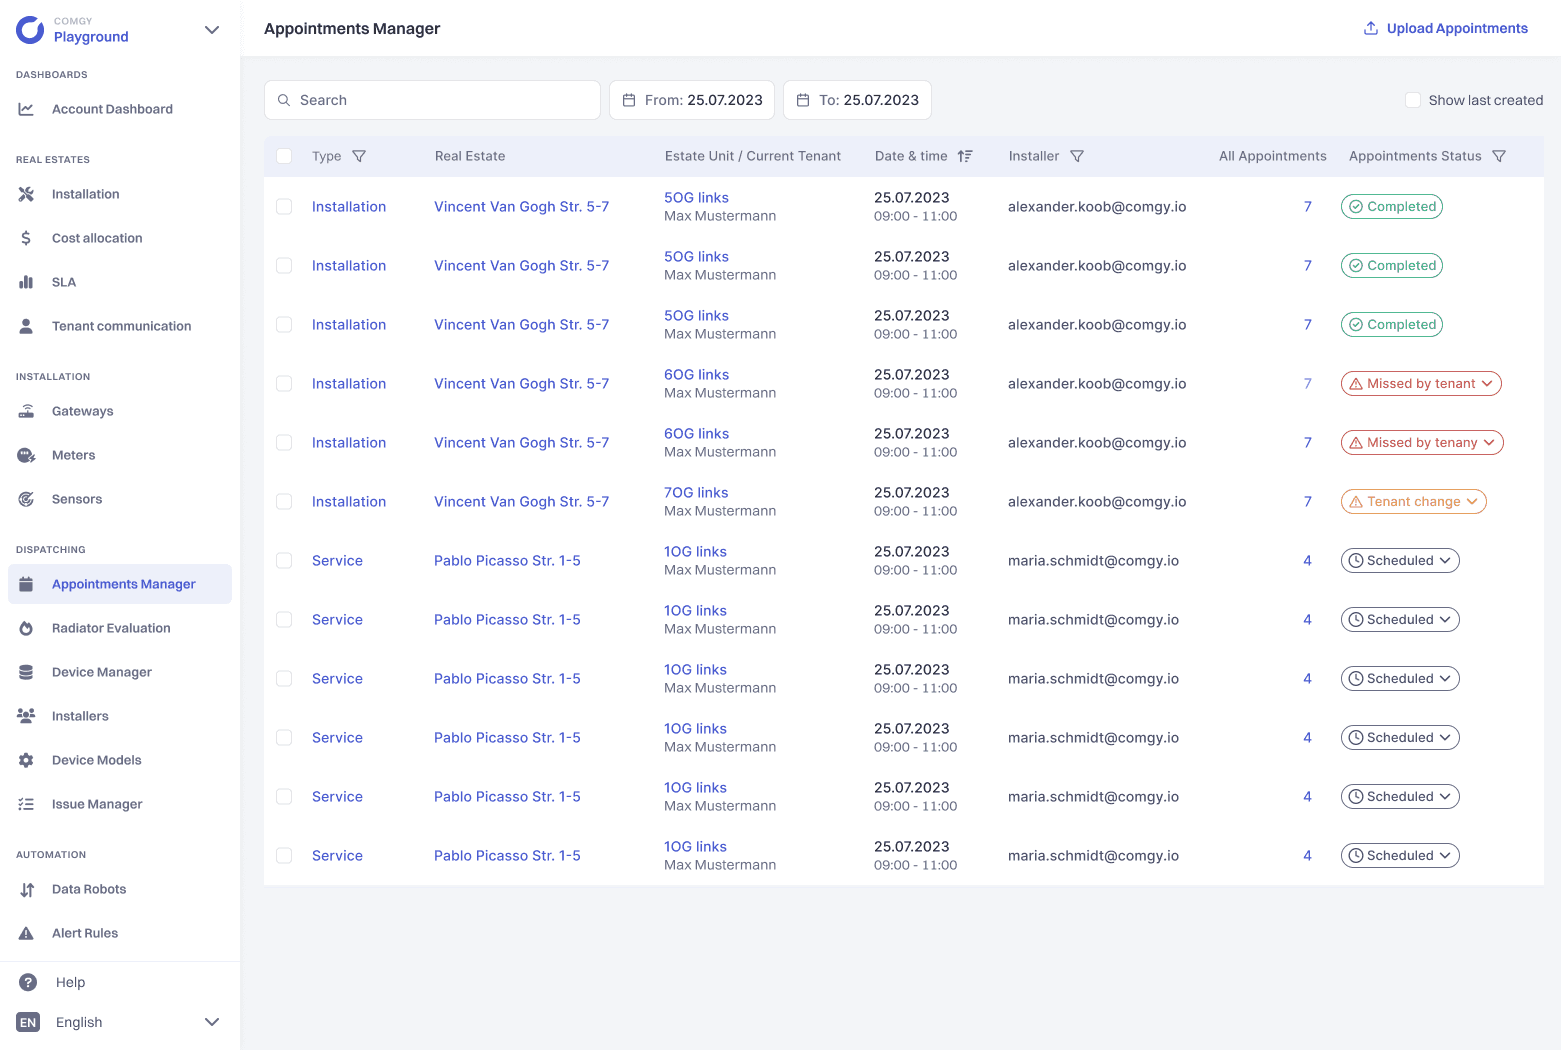Click the Device Models gear icon
The image size is (1561, 1050).
pos(26,760)
